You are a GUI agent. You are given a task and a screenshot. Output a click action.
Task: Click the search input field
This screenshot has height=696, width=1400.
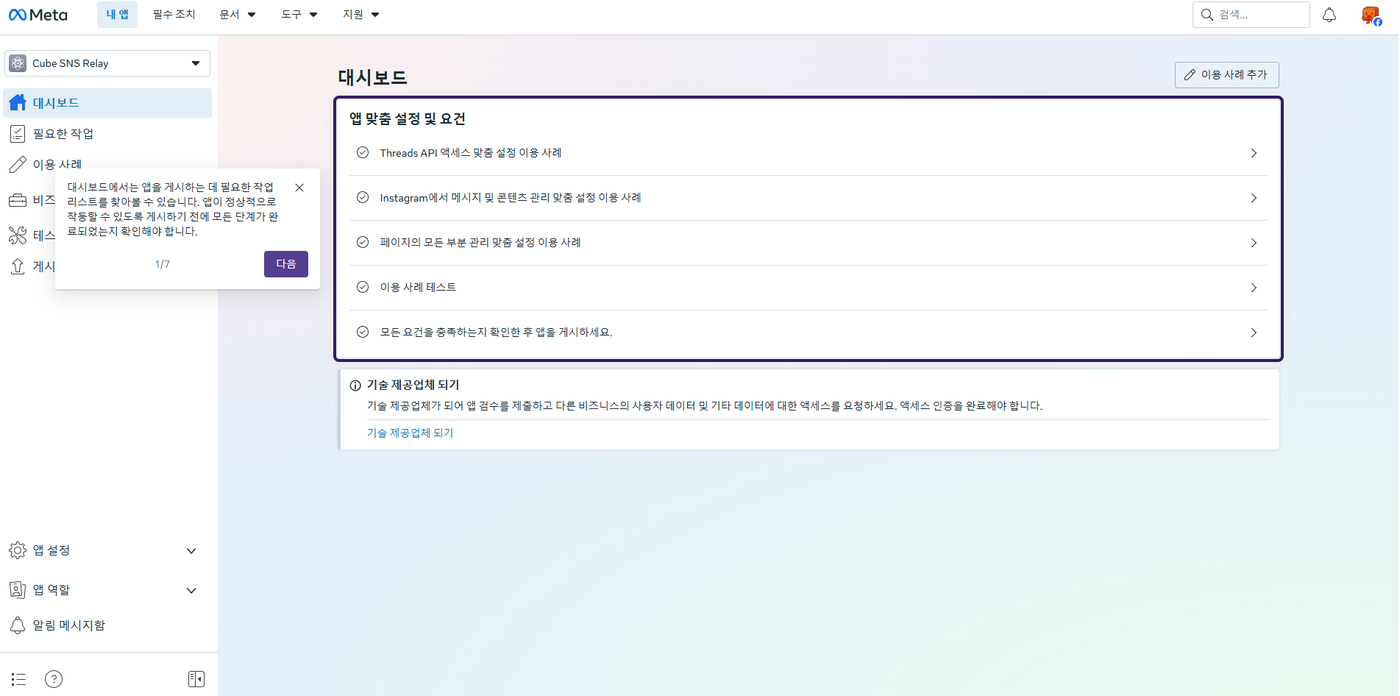[1251, 15]
